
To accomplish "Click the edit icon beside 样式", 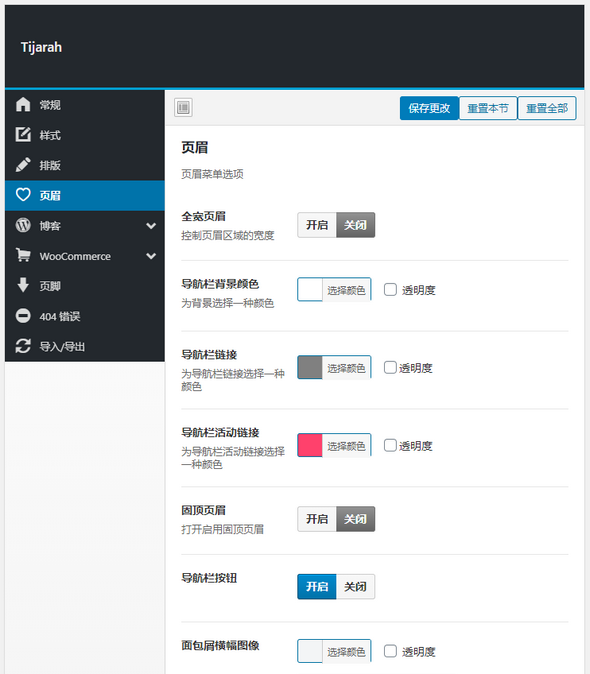I will [x=23, y=135].
